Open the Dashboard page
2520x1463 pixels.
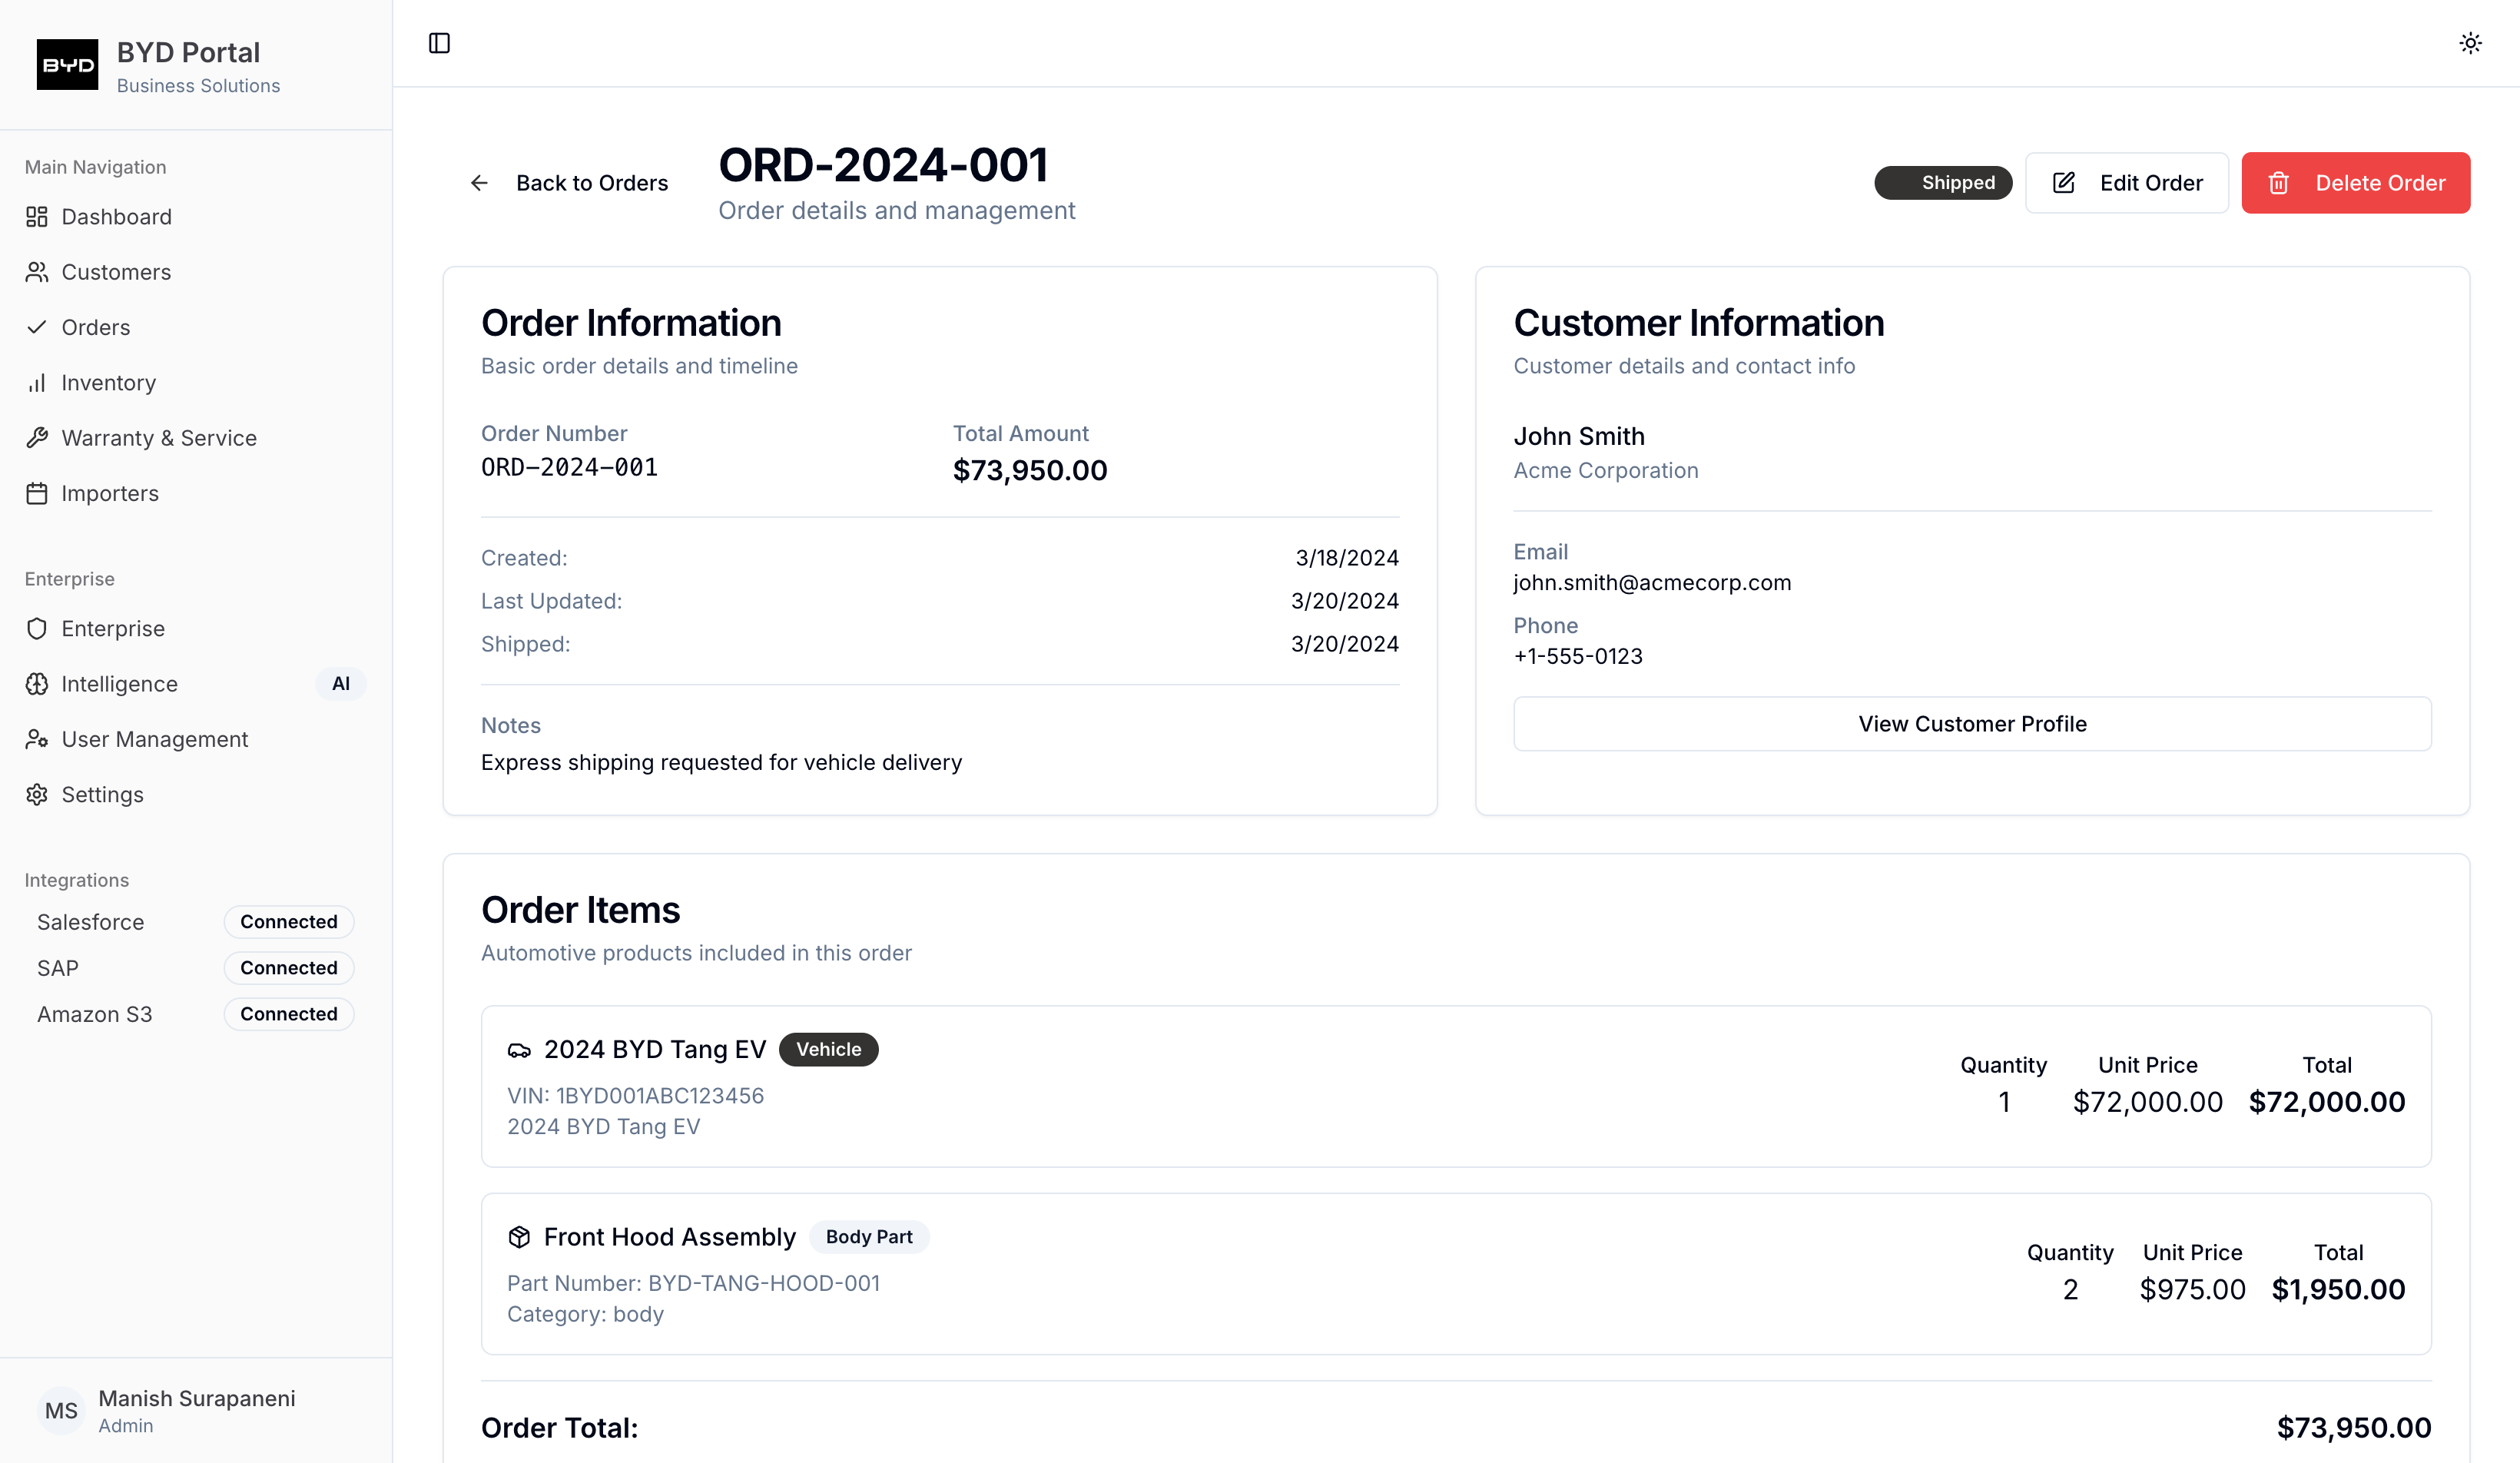[x=196, y=217]
